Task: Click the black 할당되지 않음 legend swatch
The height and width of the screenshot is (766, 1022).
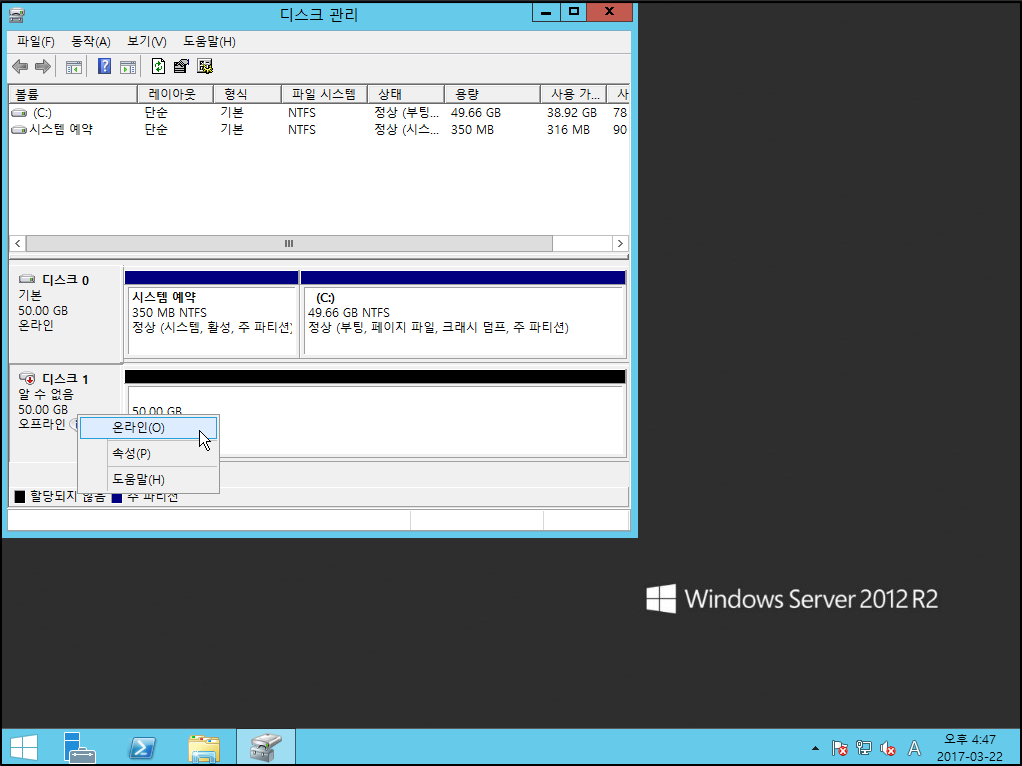Action: (20, 497)
